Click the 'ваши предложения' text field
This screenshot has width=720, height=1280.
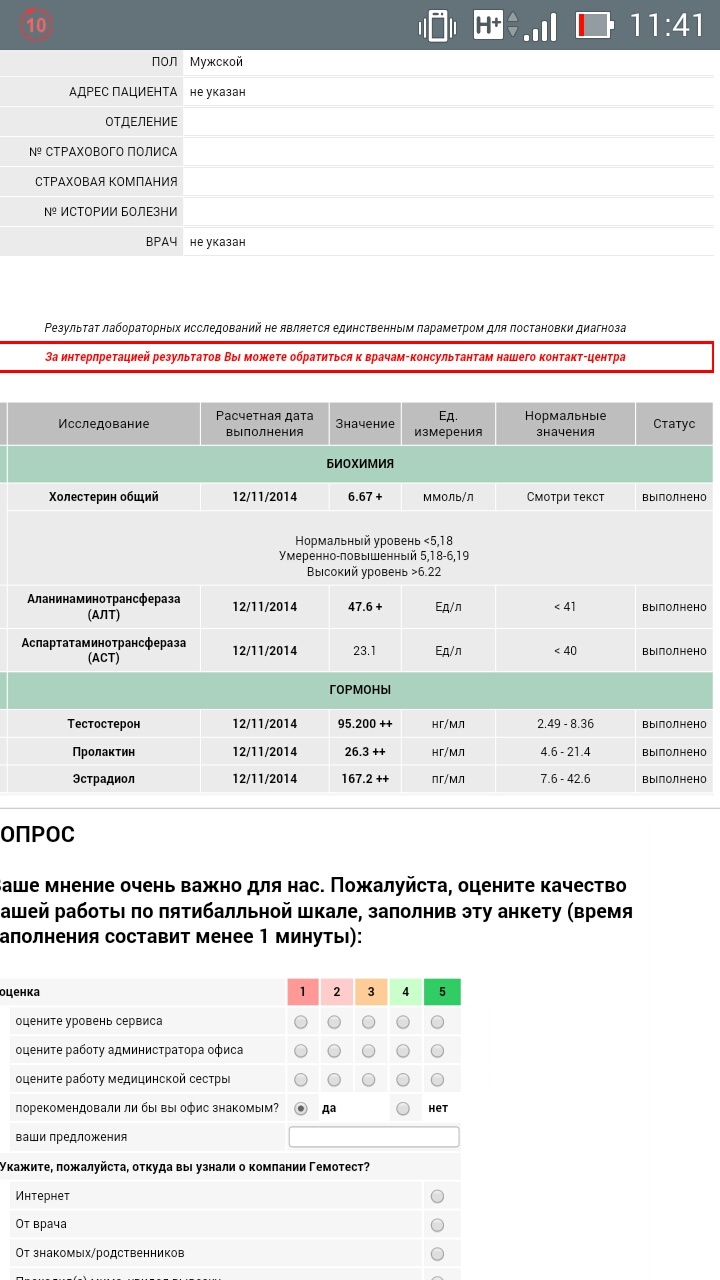pos(373,1137)
